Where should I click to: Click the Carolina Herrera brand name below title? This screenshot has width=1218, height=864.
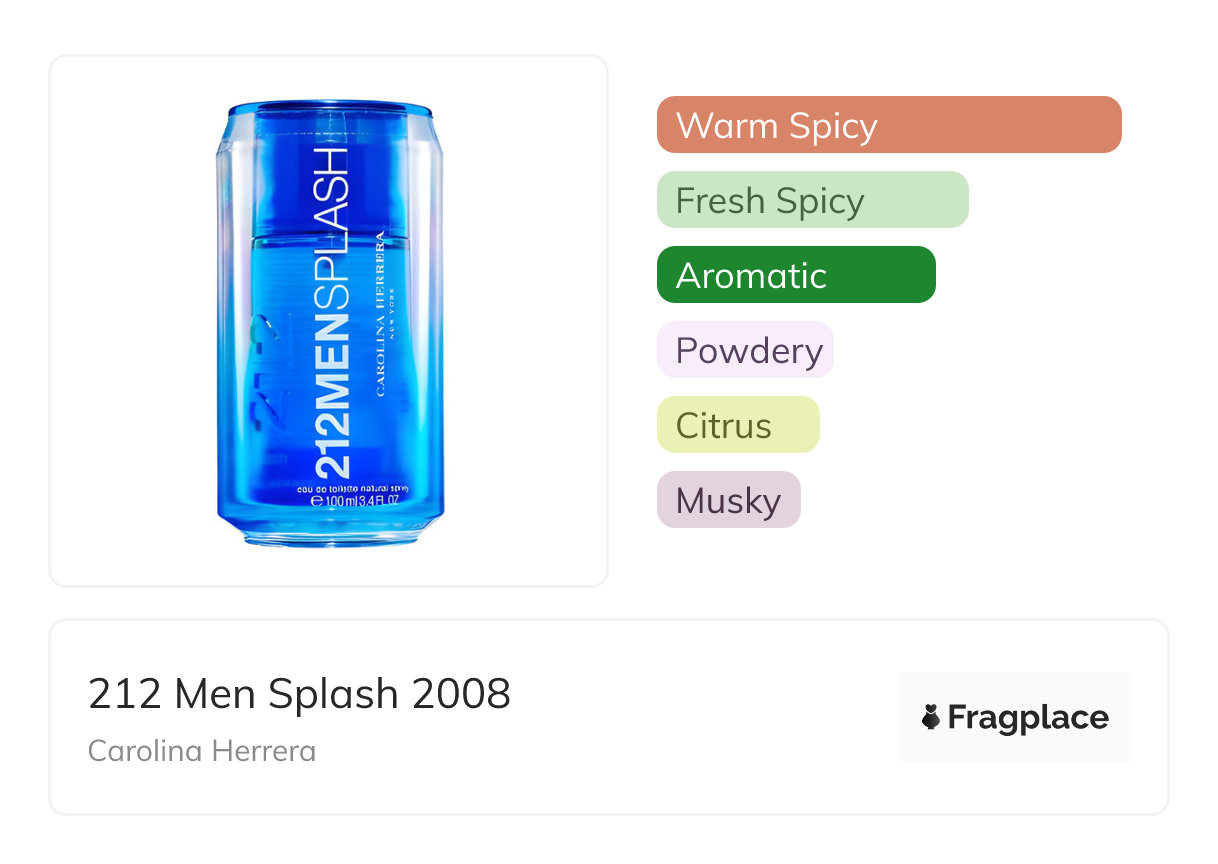point(202,750)
